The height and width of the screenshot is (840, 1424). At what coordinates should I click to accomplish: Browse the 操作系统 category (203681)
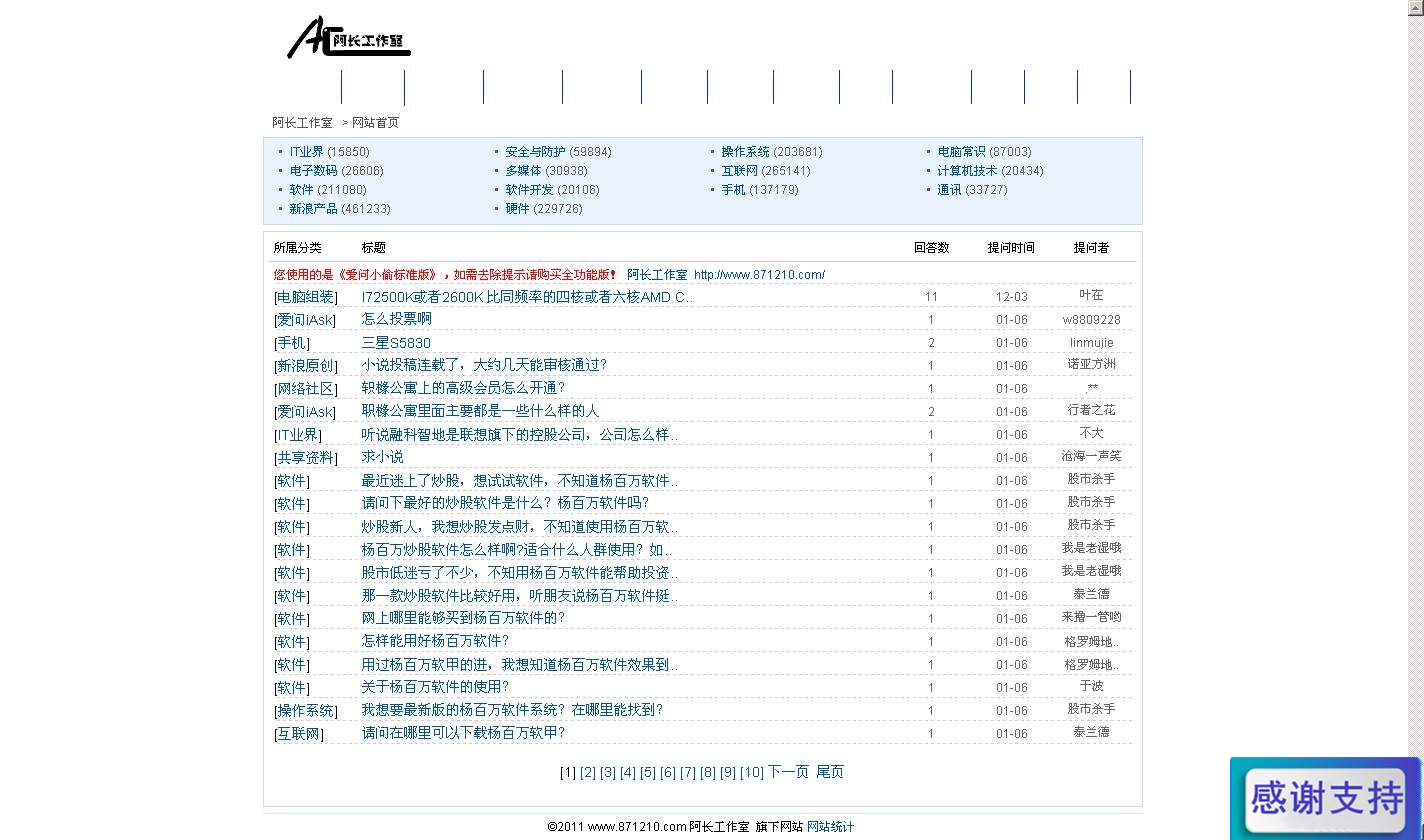point(745,152)
